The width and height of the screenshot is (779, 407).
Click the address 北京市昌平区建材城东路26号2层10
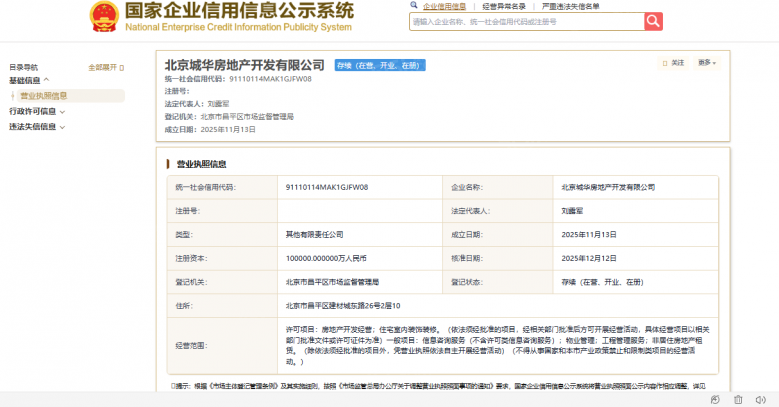click(x=343, y=306)
